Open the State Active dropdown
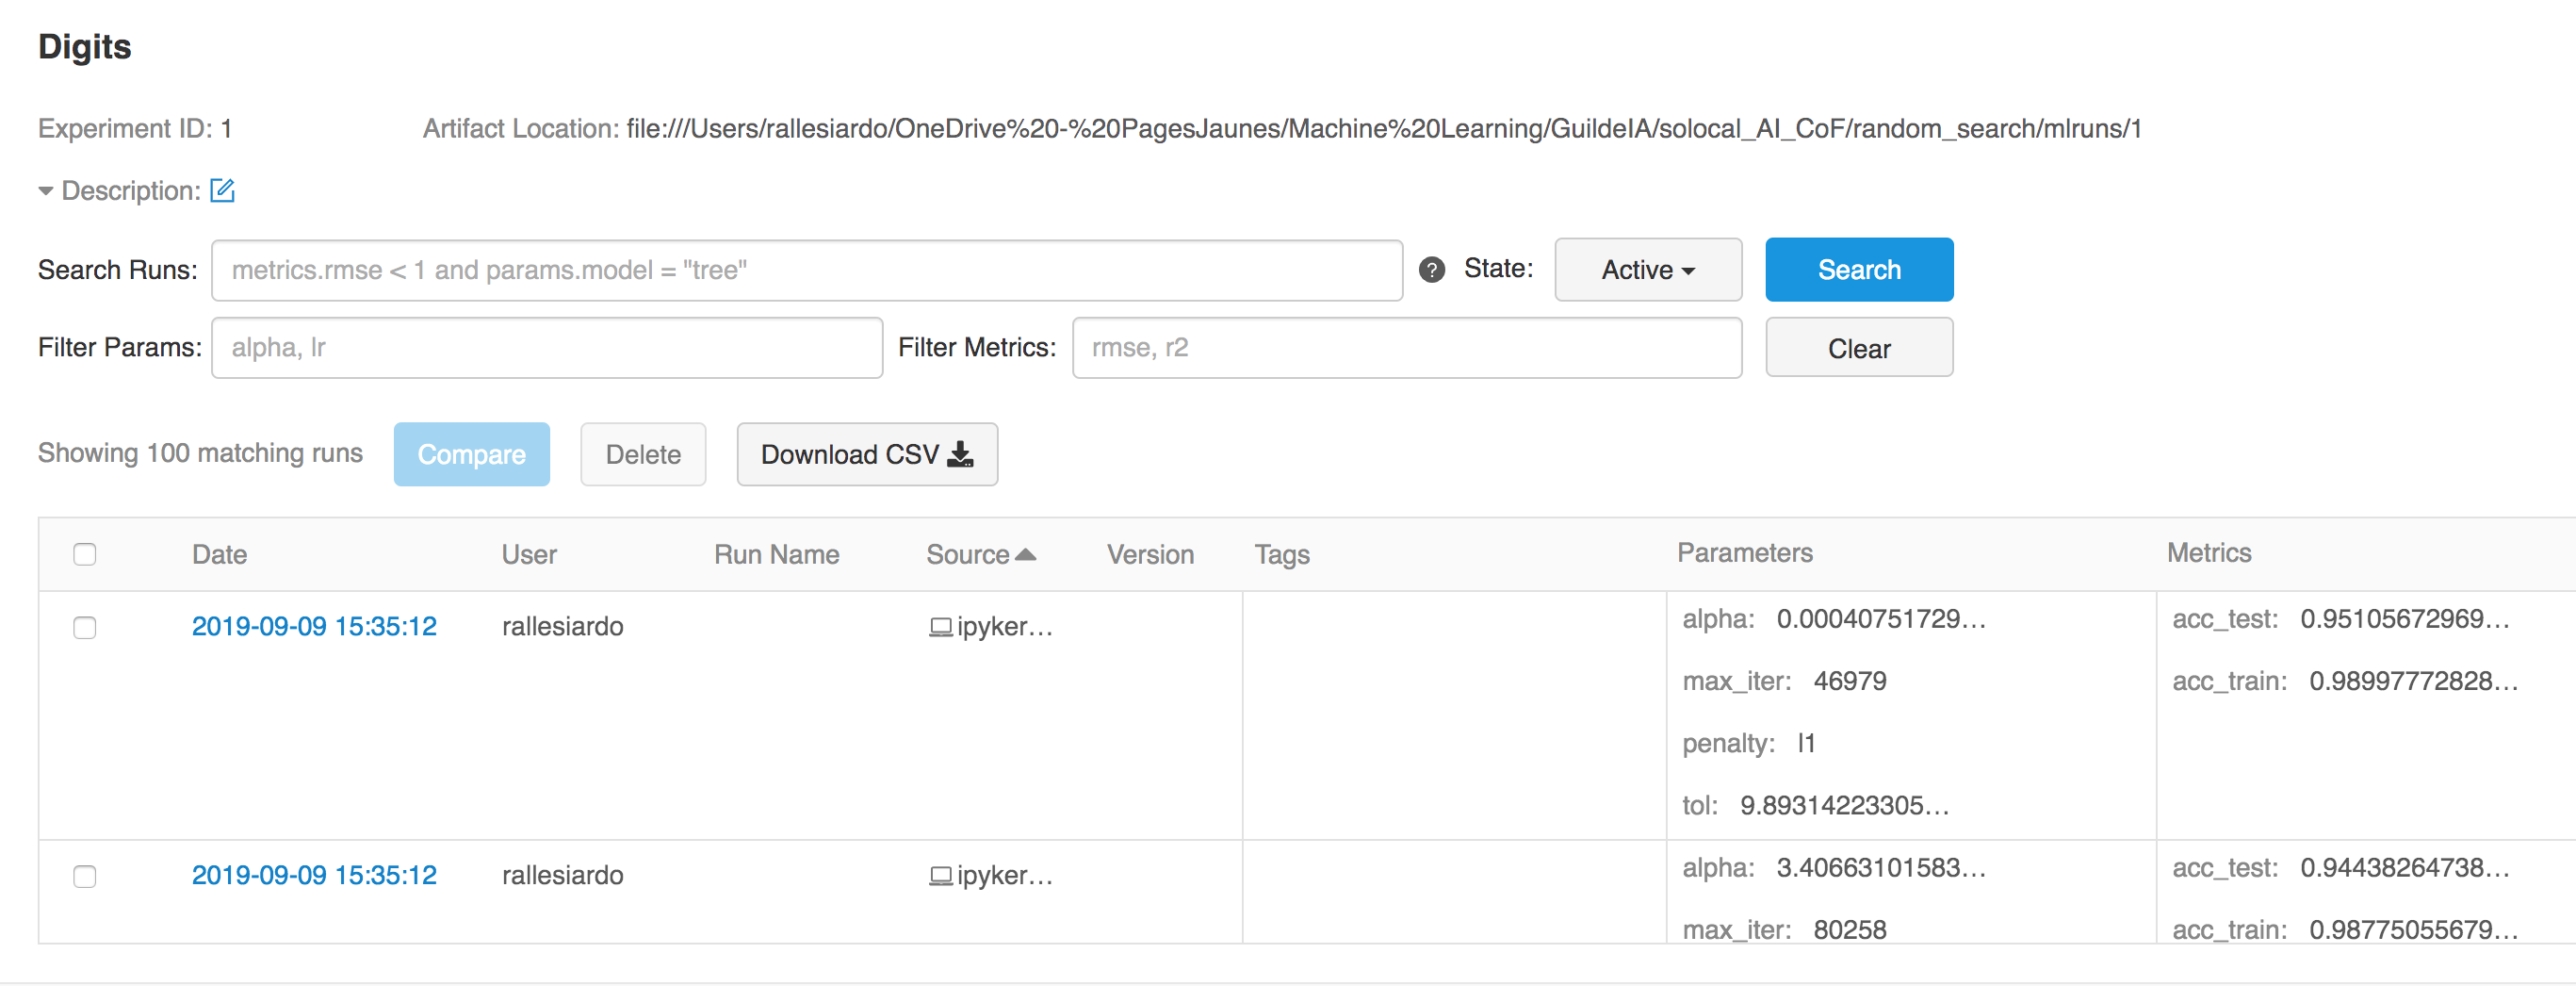The width and height of the screenshot is (2576, 986). [x=1647, y=269]
